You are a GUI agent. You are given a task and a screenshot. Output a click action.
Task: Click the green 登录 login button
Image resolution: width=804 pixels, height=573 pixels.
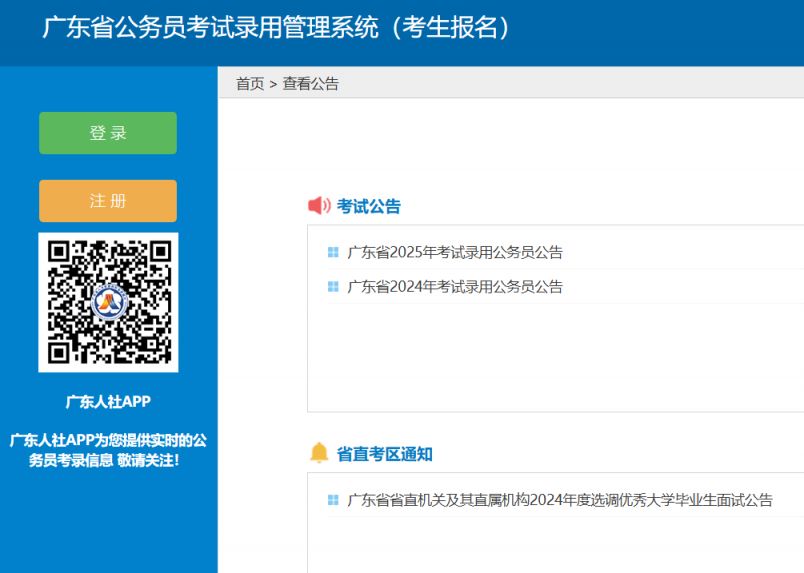(108, 133)
